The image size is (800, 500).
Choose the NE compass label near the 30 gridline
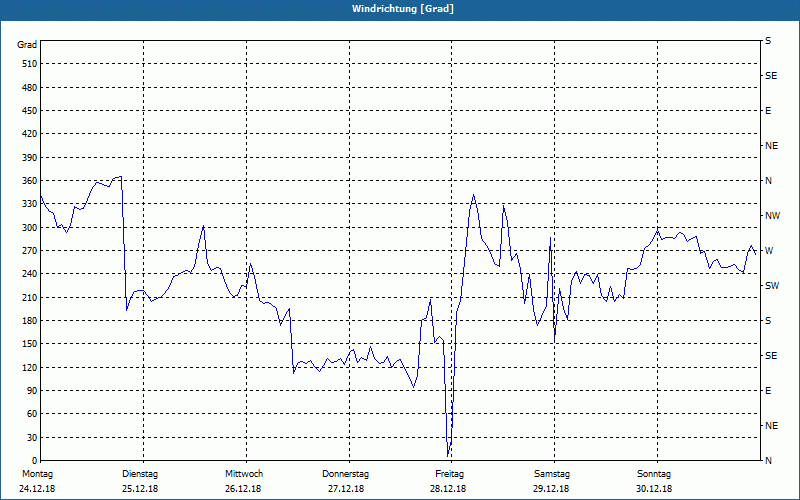pyautogui.click(x=771, y=426)
